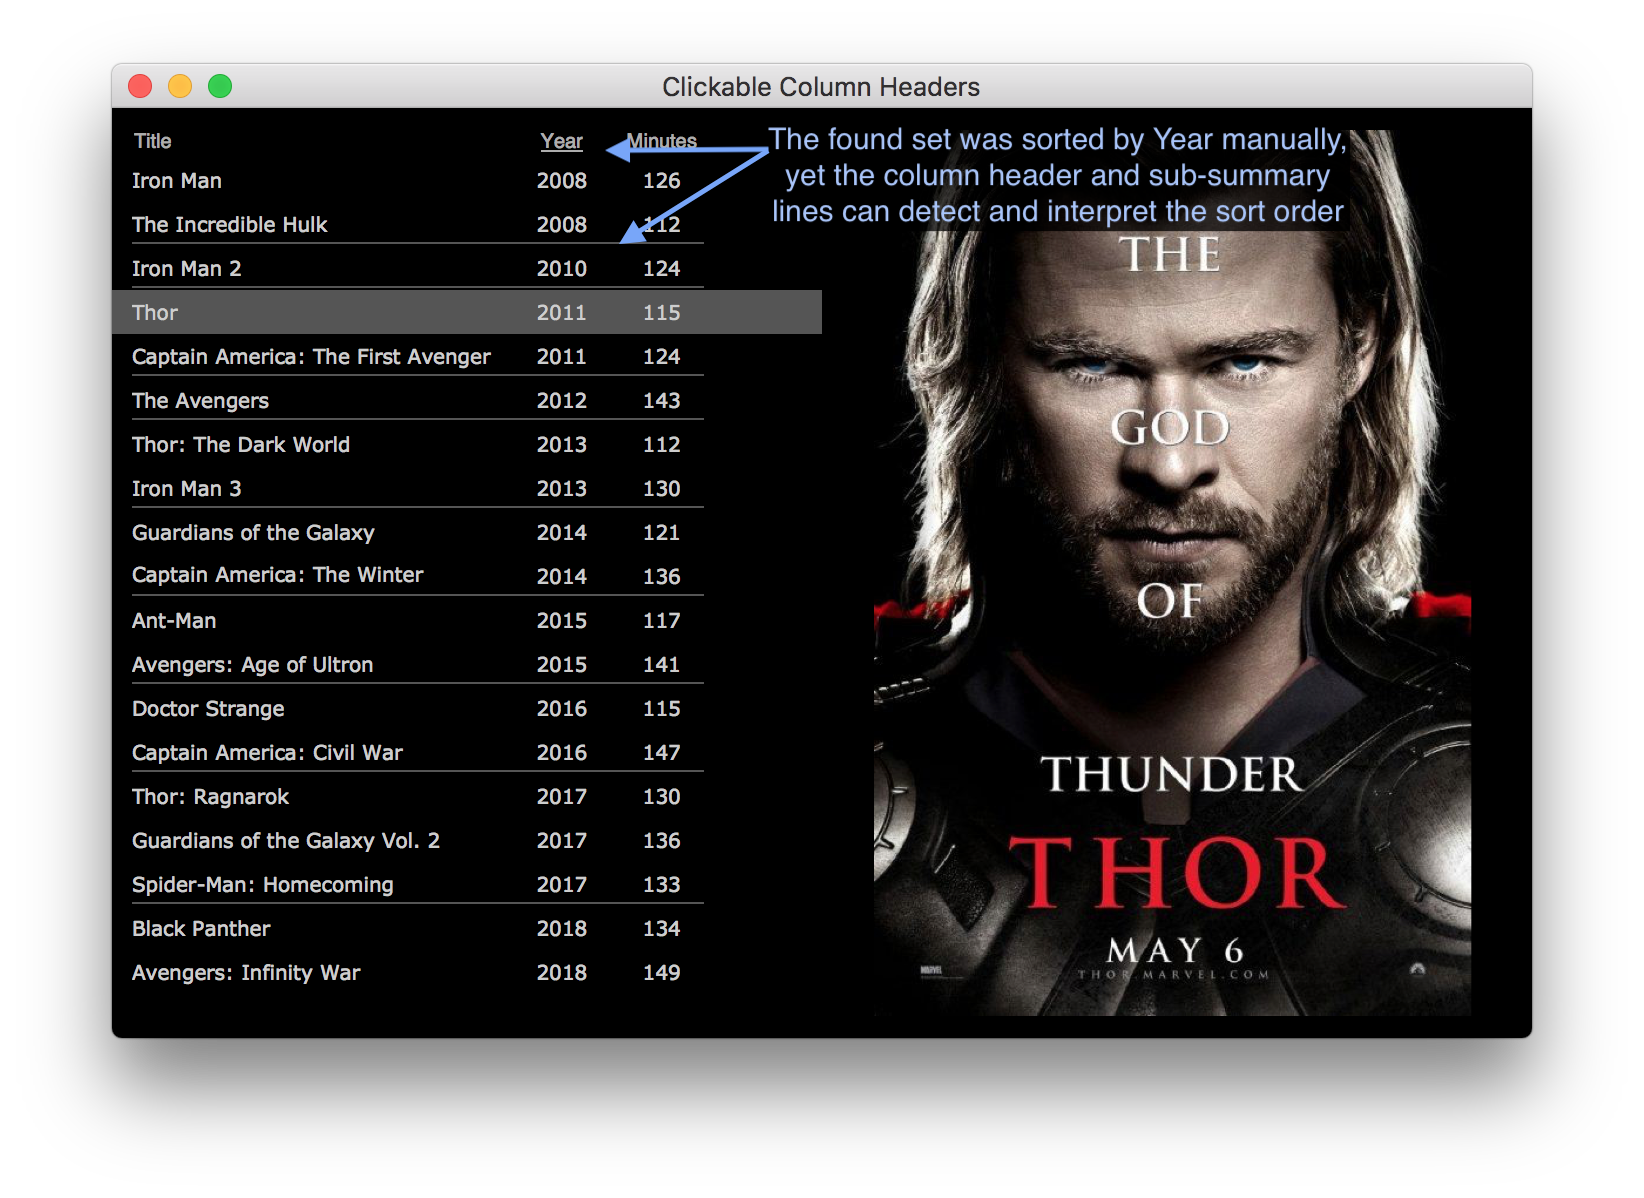Screen dimensions: 1644x1198
Task: Sort the list by Title column header
Action: click(153, 141)
